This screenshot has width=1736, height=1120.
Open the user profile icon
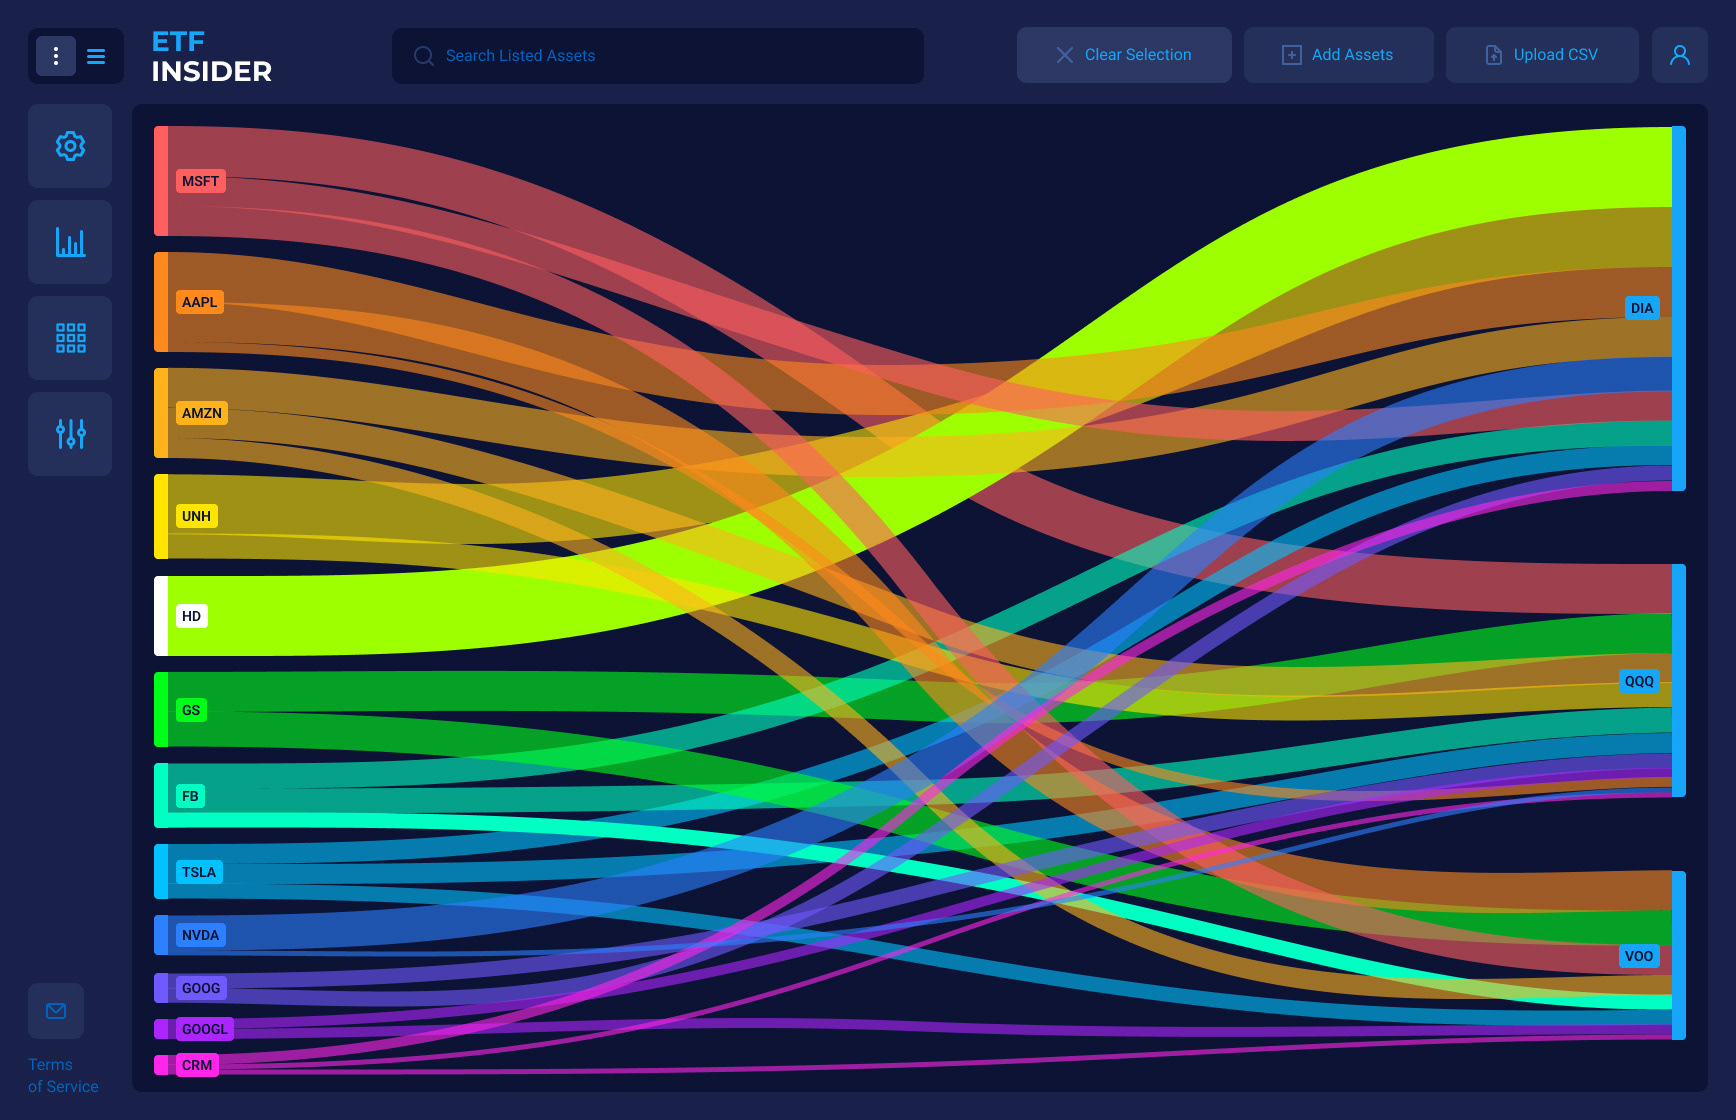1680,55
